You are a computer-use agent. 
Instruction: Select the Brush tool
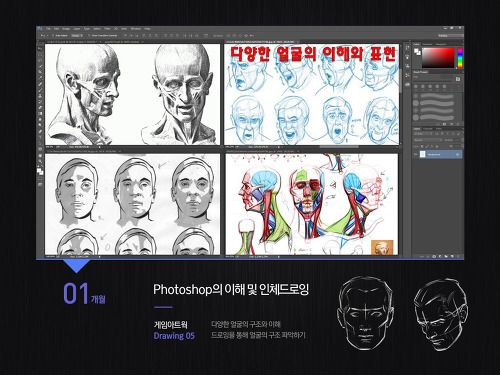40,90
